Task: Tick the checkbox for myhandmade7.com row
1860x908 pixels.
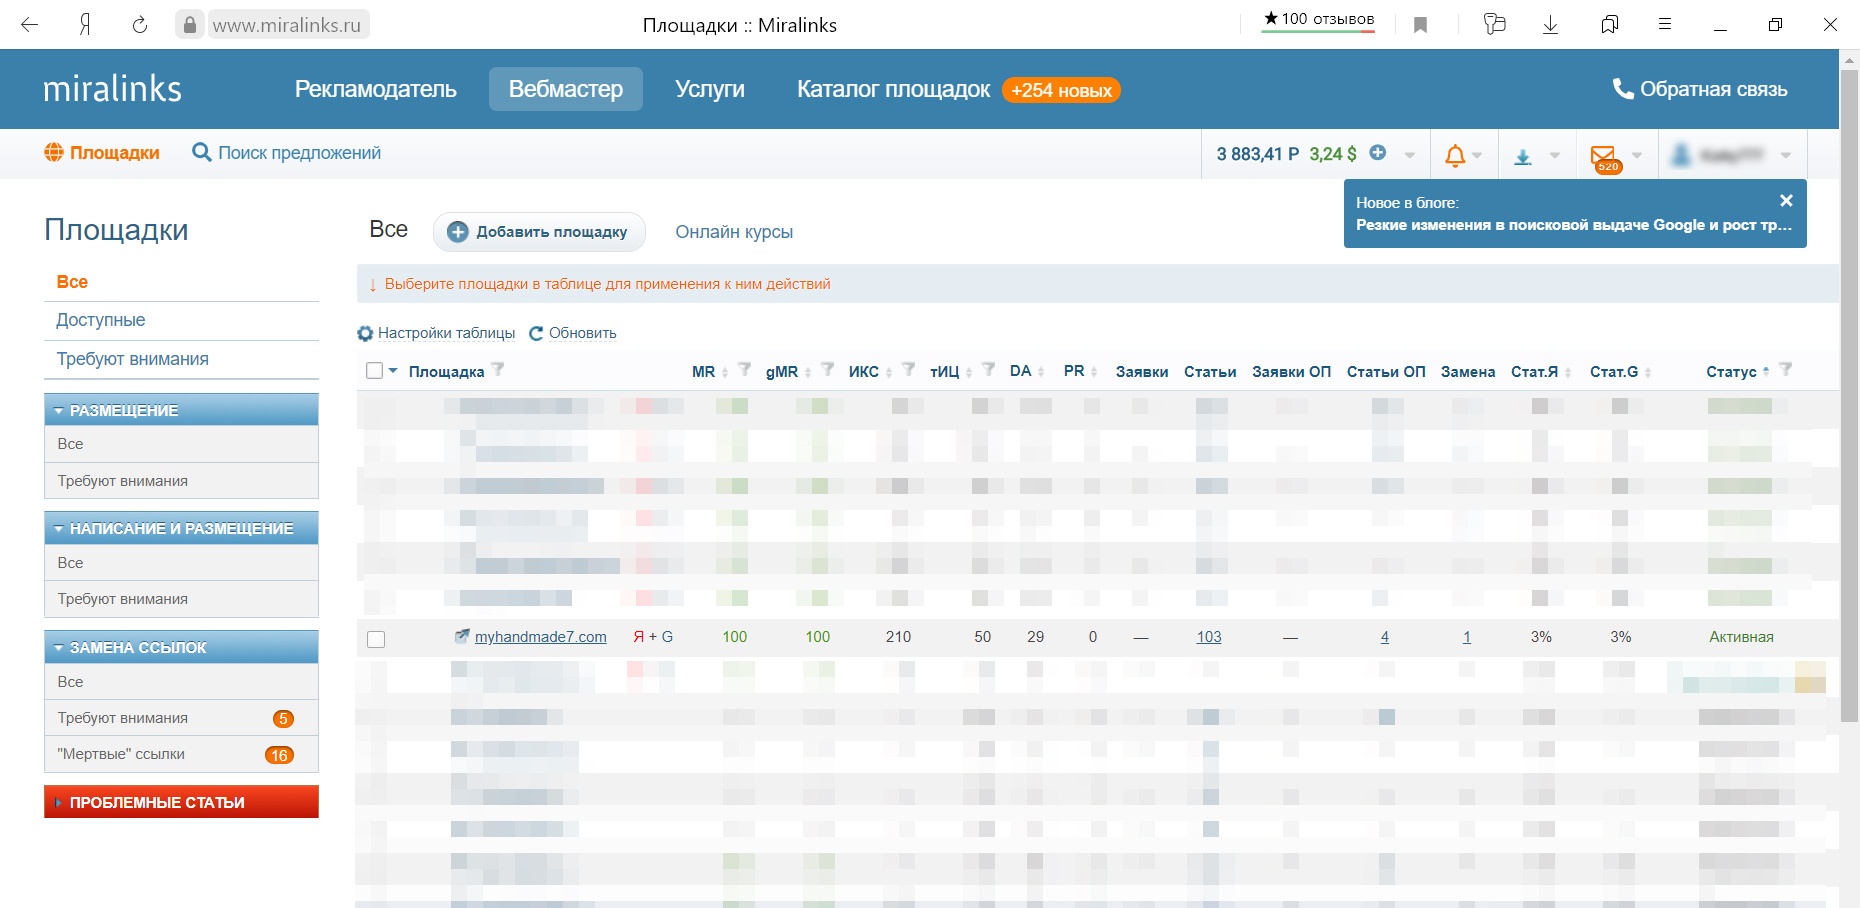Action: (376, 639)
